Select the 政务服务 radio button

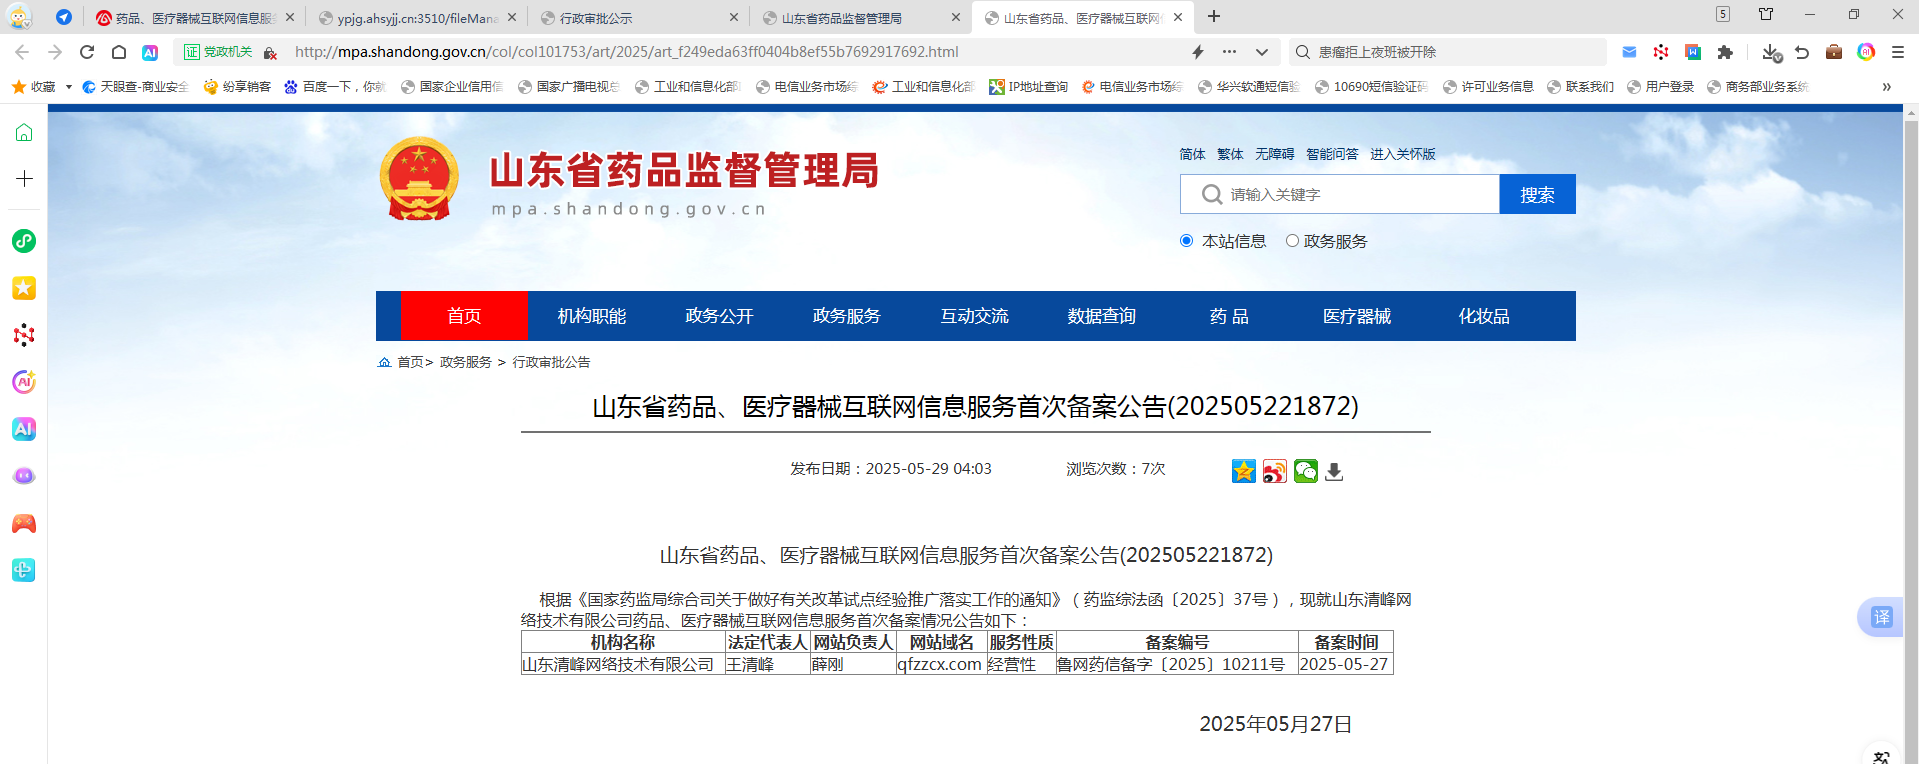coord(1292,241)
